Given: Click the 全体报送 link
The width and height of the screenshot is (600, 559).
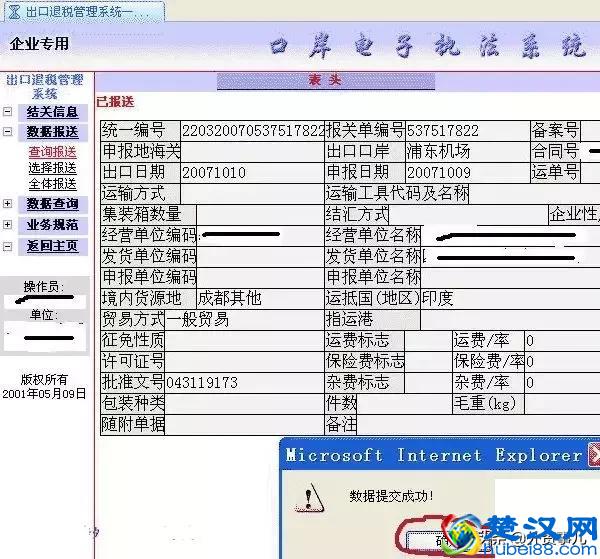Looking at the screenshot, I should coord(52,184).
